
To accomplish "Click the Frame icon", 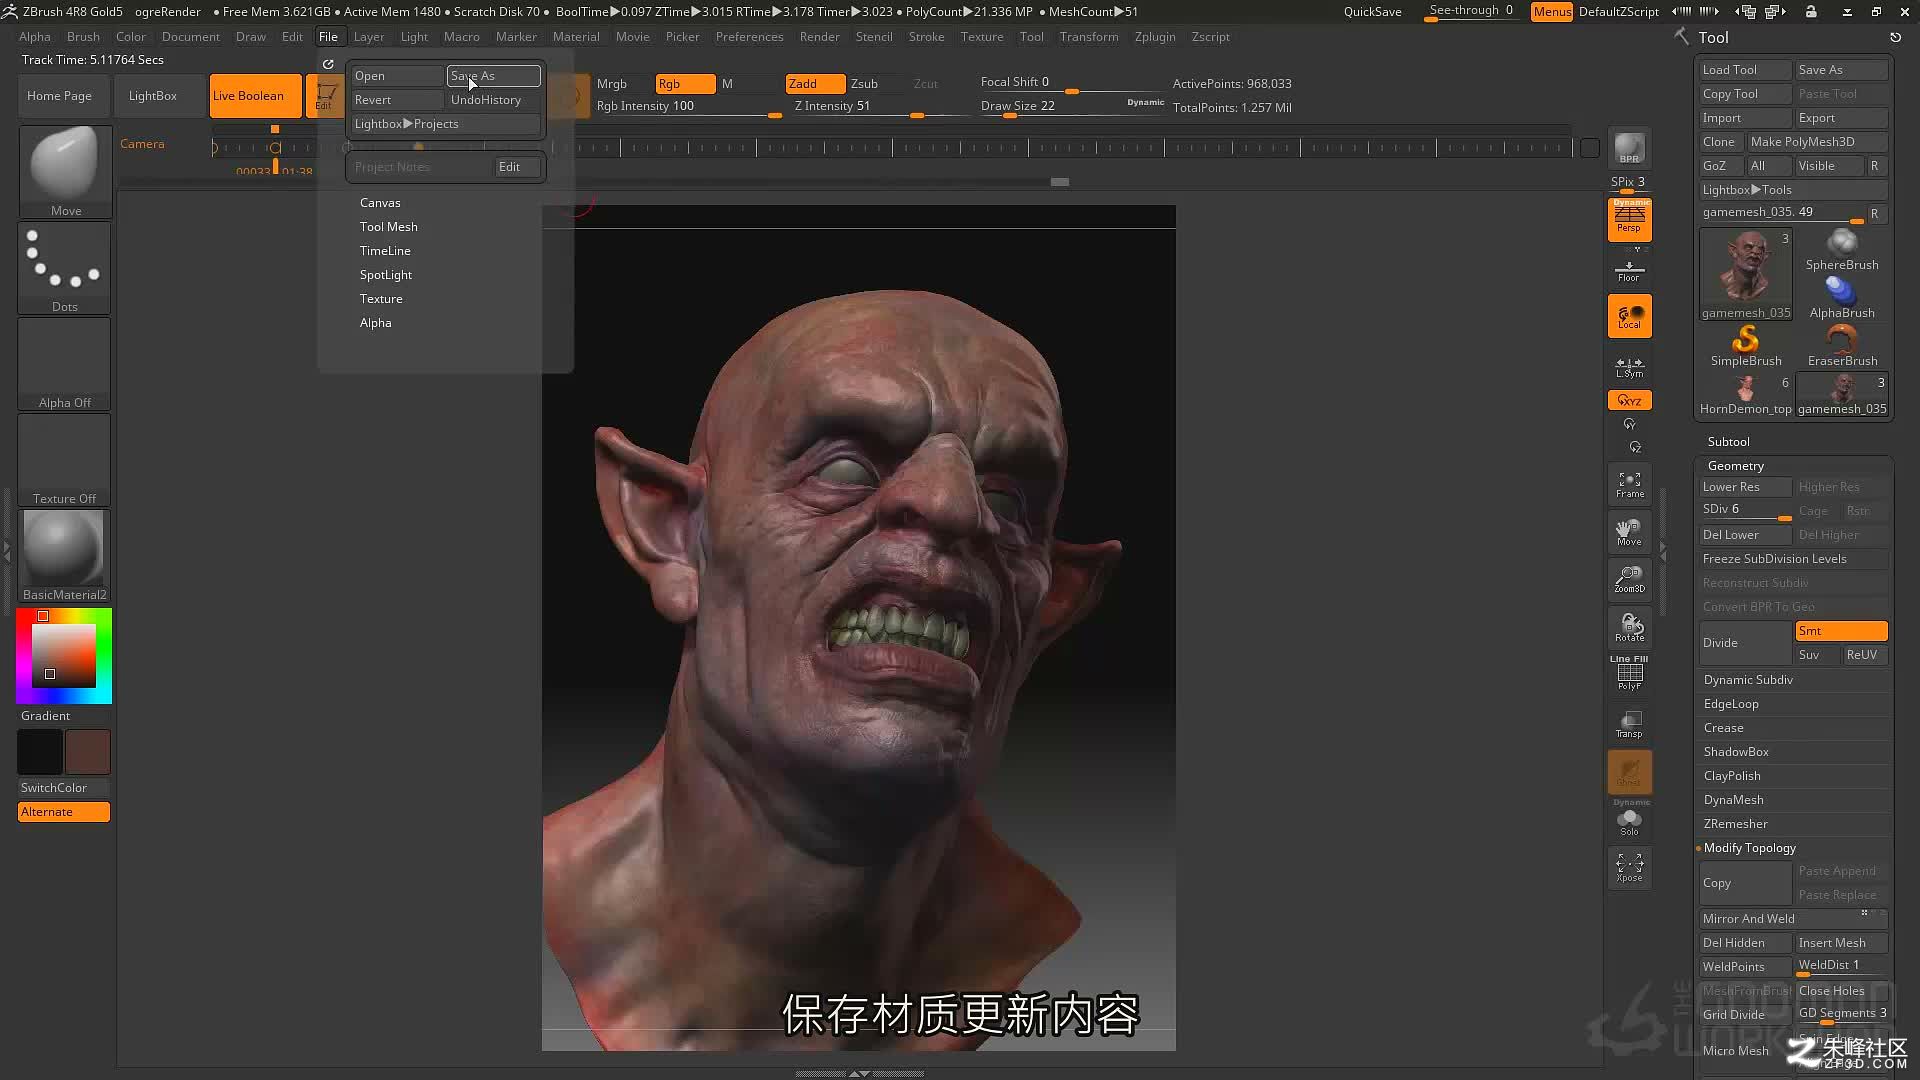I will [x=1629, y=484].
